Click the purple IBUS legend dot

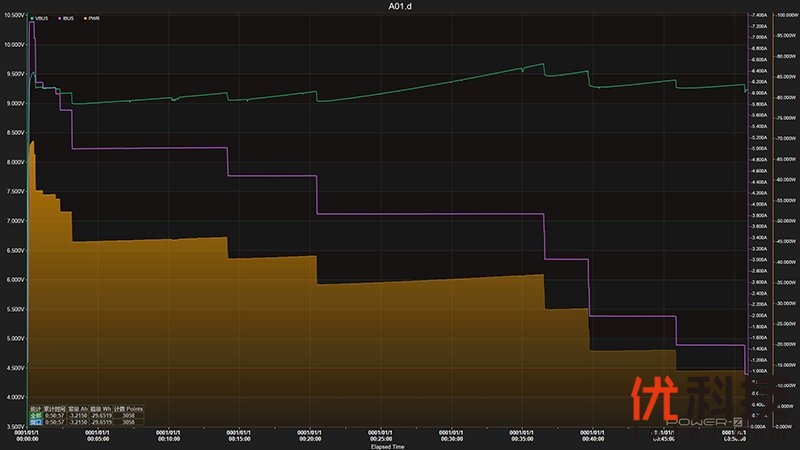click(x=58, y=18)
